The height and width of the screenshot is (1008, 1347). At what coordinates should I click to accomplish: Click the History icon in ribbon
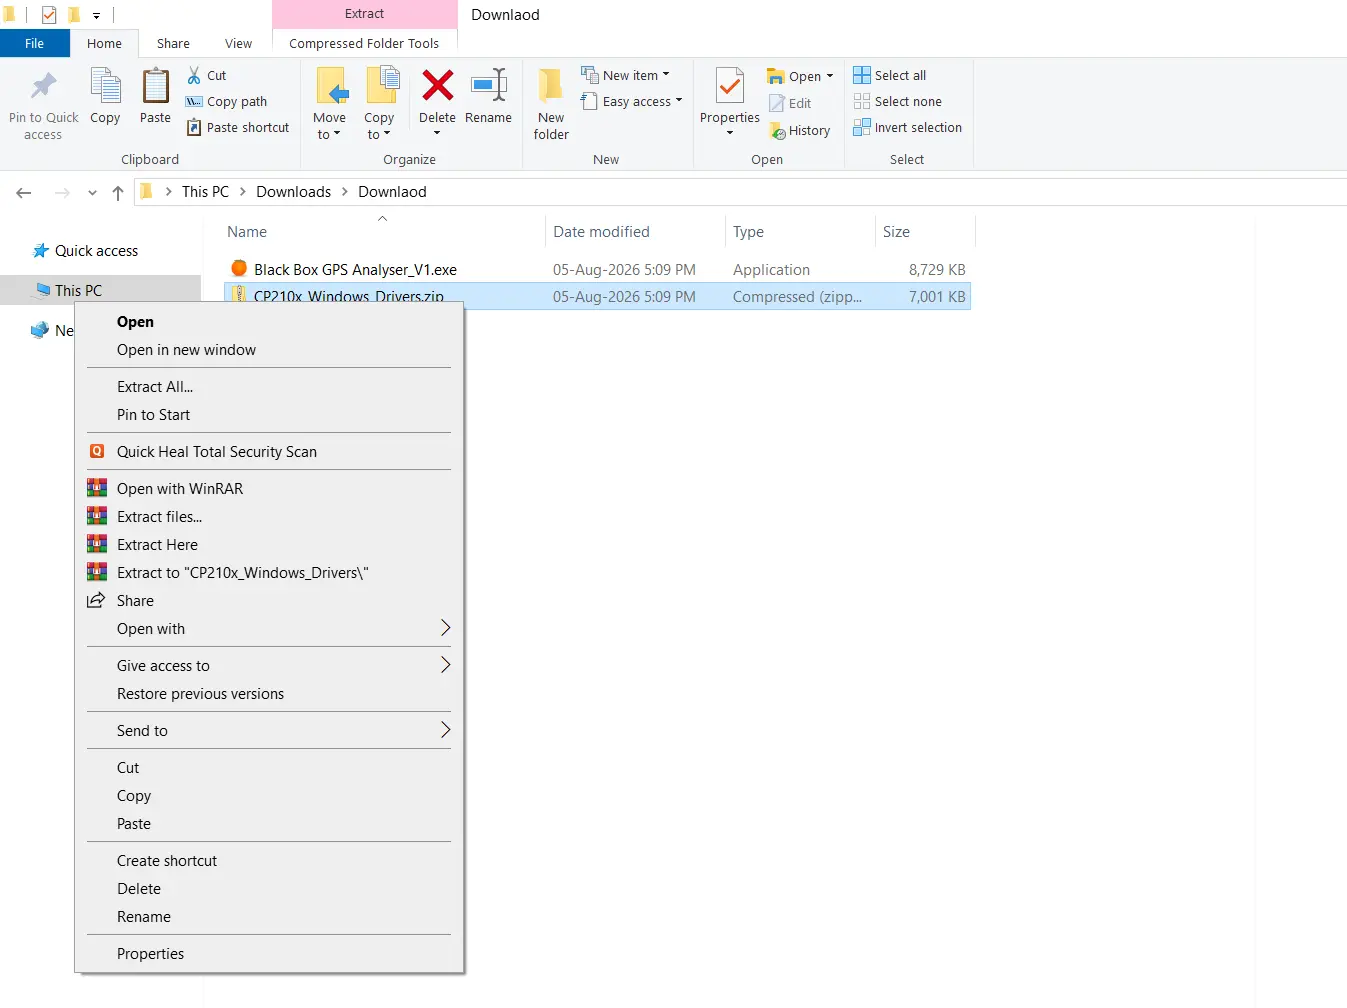coord(778,131)
